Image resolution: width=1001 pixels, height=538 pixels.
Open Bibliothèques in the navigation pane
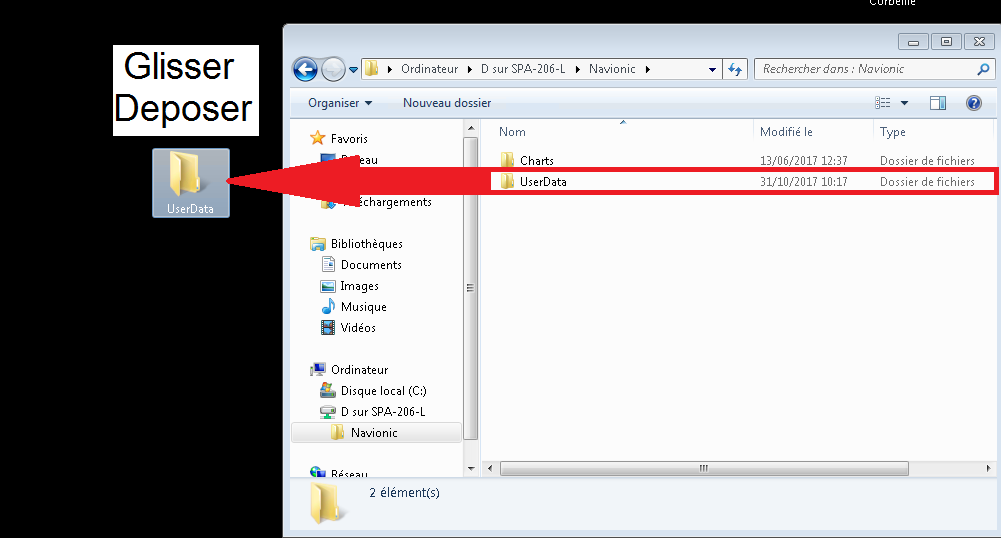(x=366, y=244)
